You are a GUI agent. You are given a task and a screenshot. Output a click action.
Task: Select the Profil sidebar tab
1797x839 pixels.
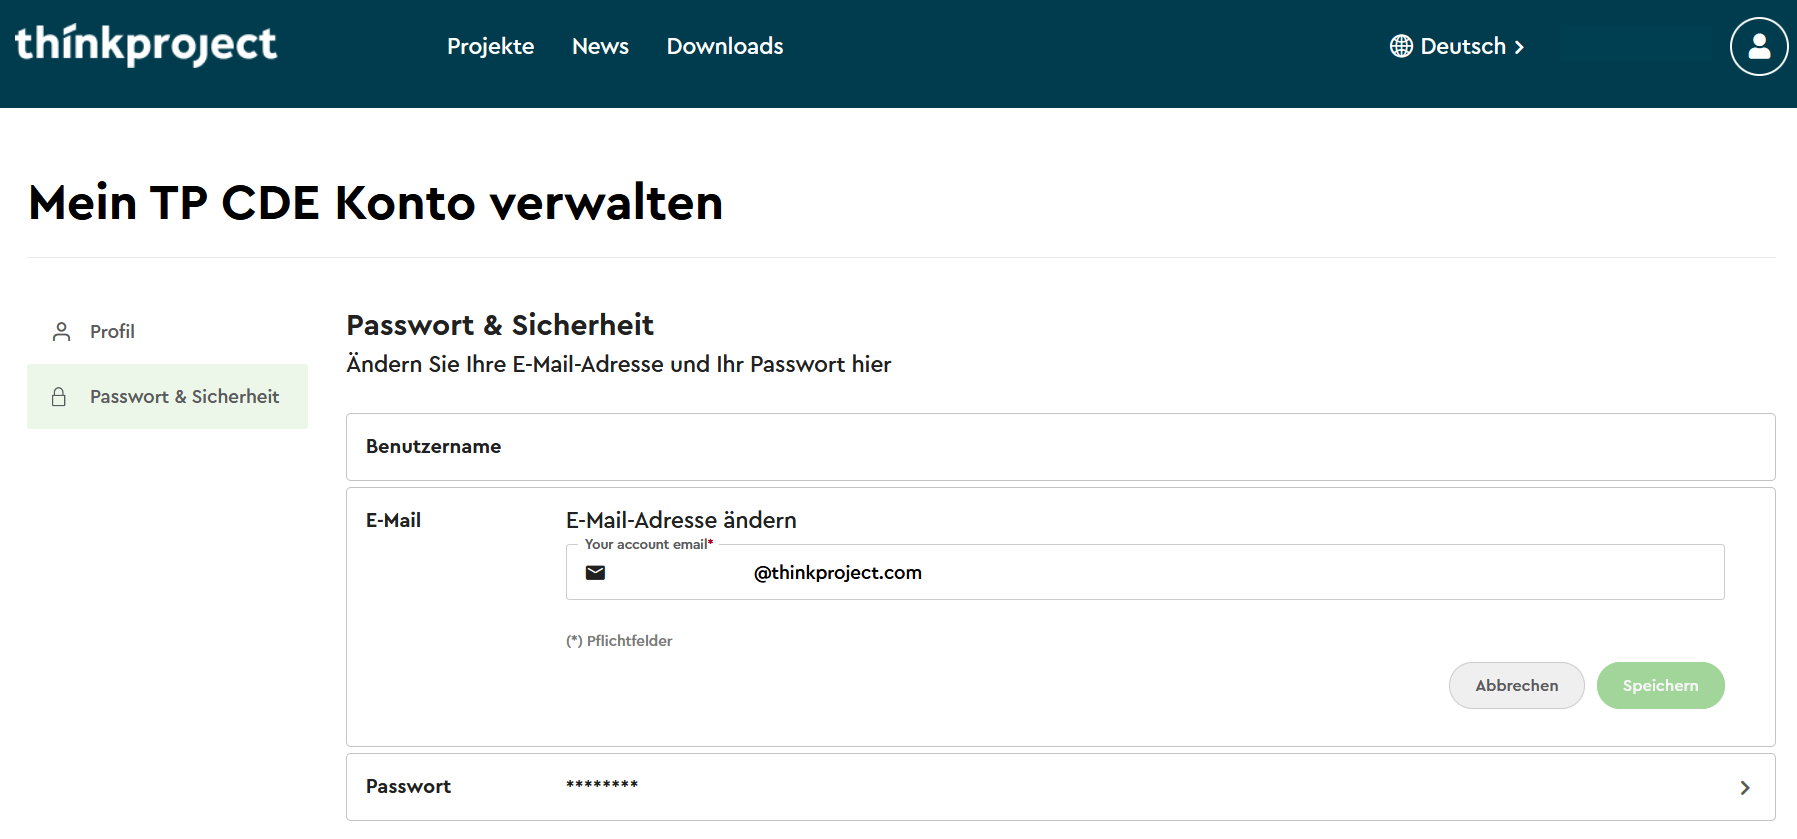[x=112, y=331]
